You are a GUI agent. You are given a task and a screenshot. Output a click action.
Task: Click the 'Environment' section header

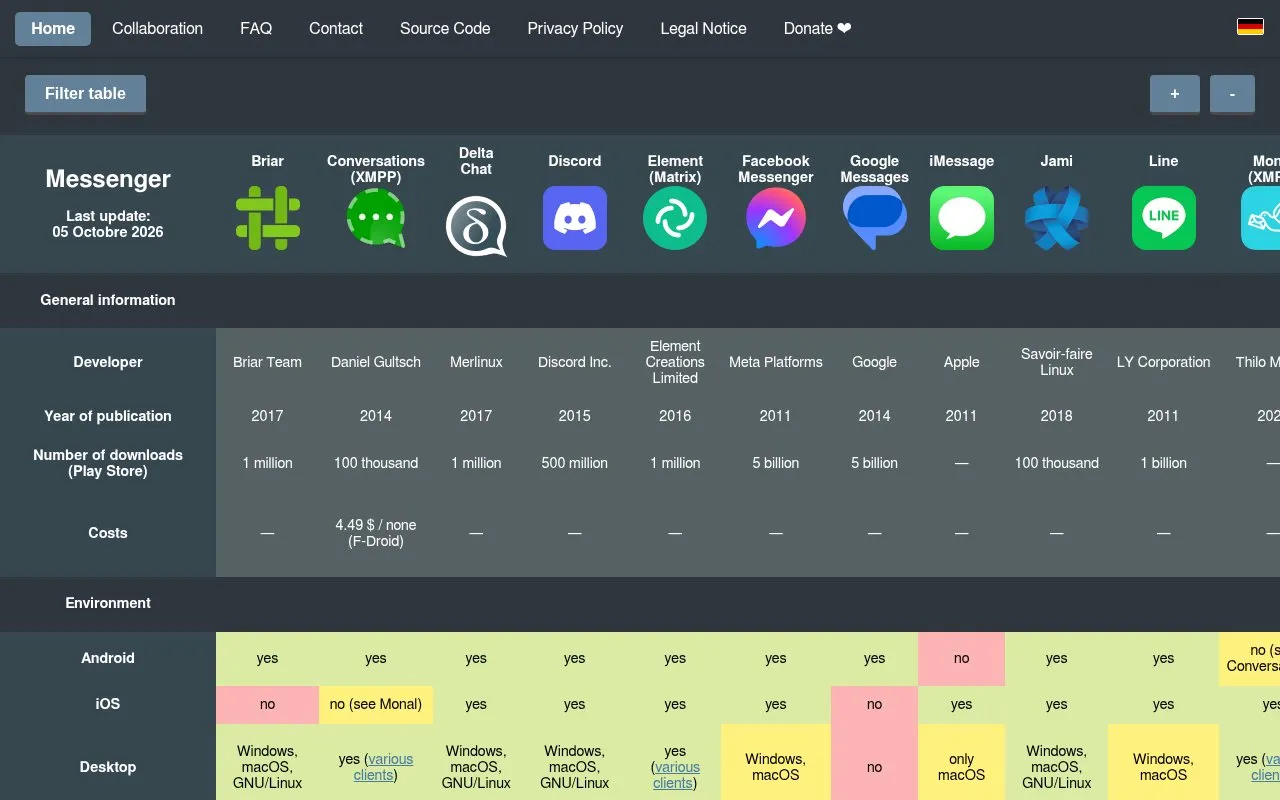108,603
